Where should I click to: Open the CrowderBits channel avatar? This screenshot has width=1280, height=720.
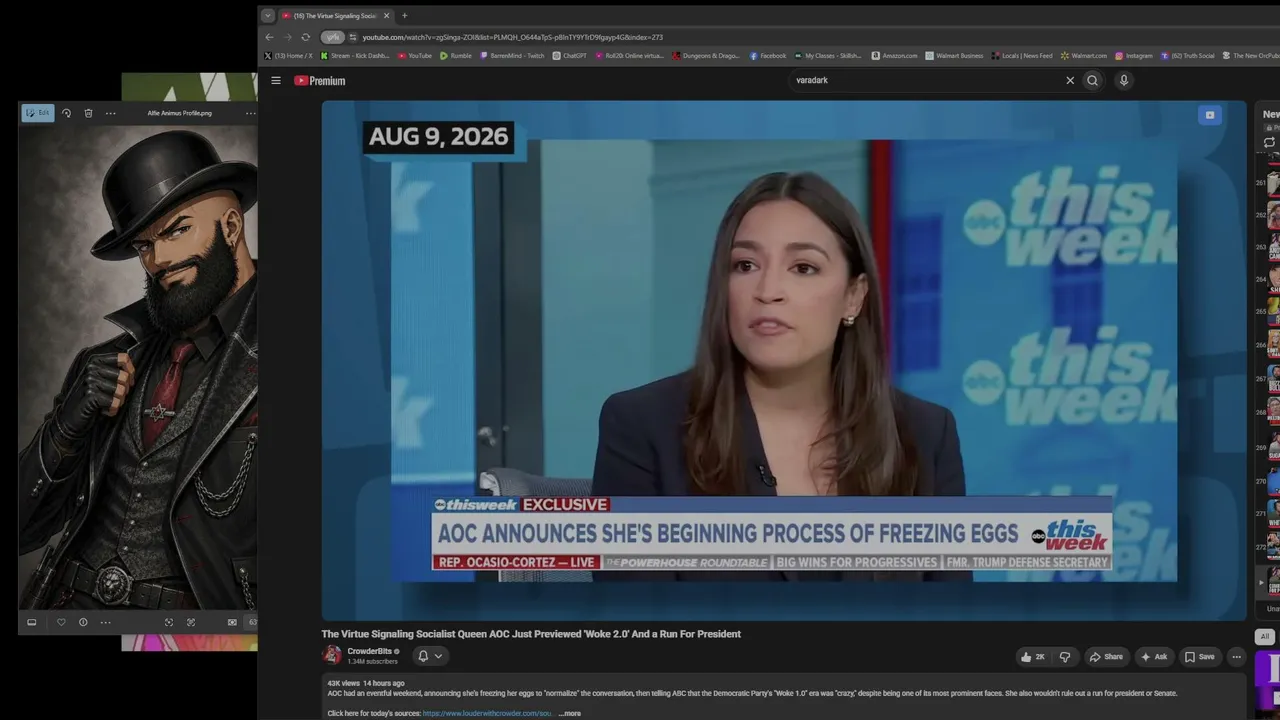pos(332,655)
